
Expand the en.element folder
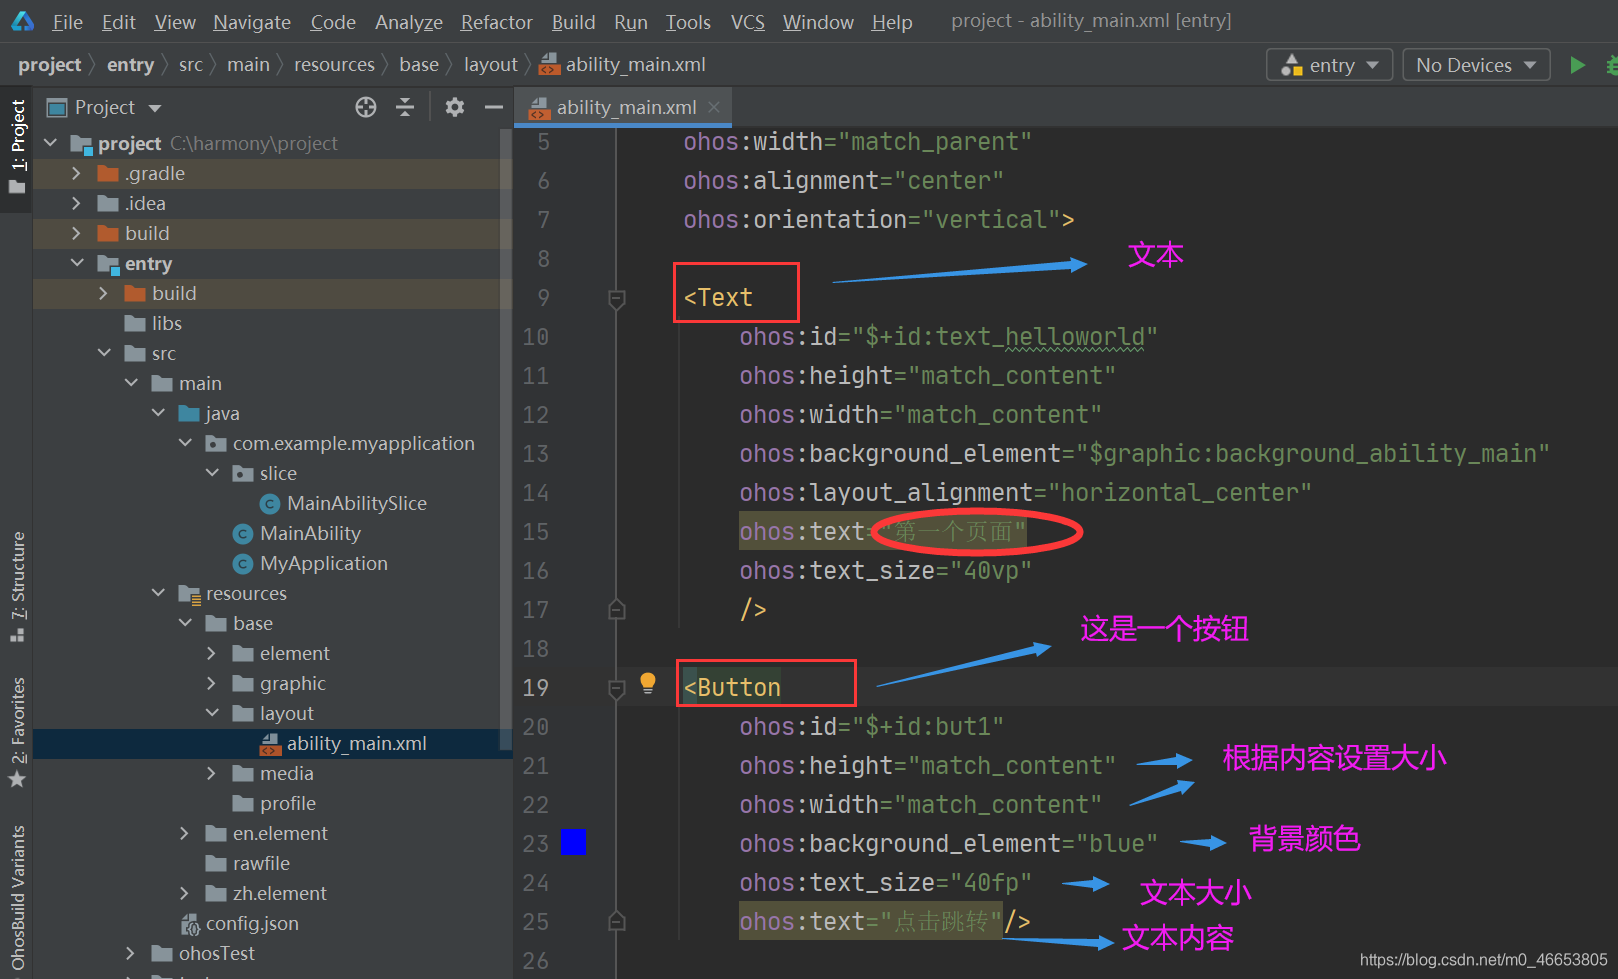pos(184,833)
